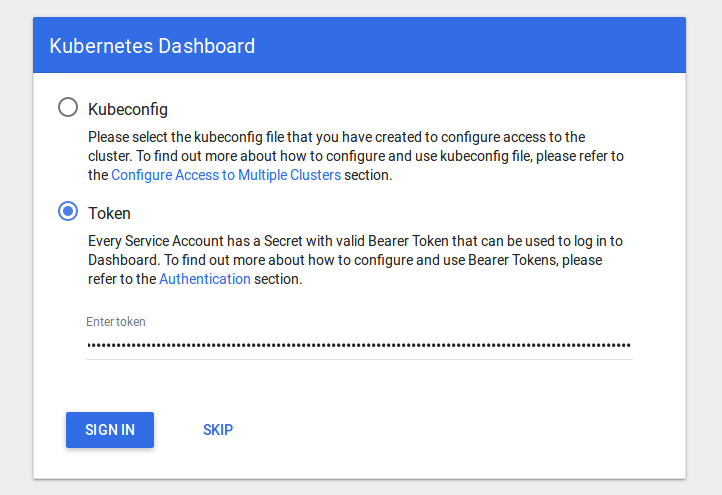This screenshot has height=495, width=722.
Task: Select the Token radio button circle
Action: pyautogui.click(x=68, y=211)
